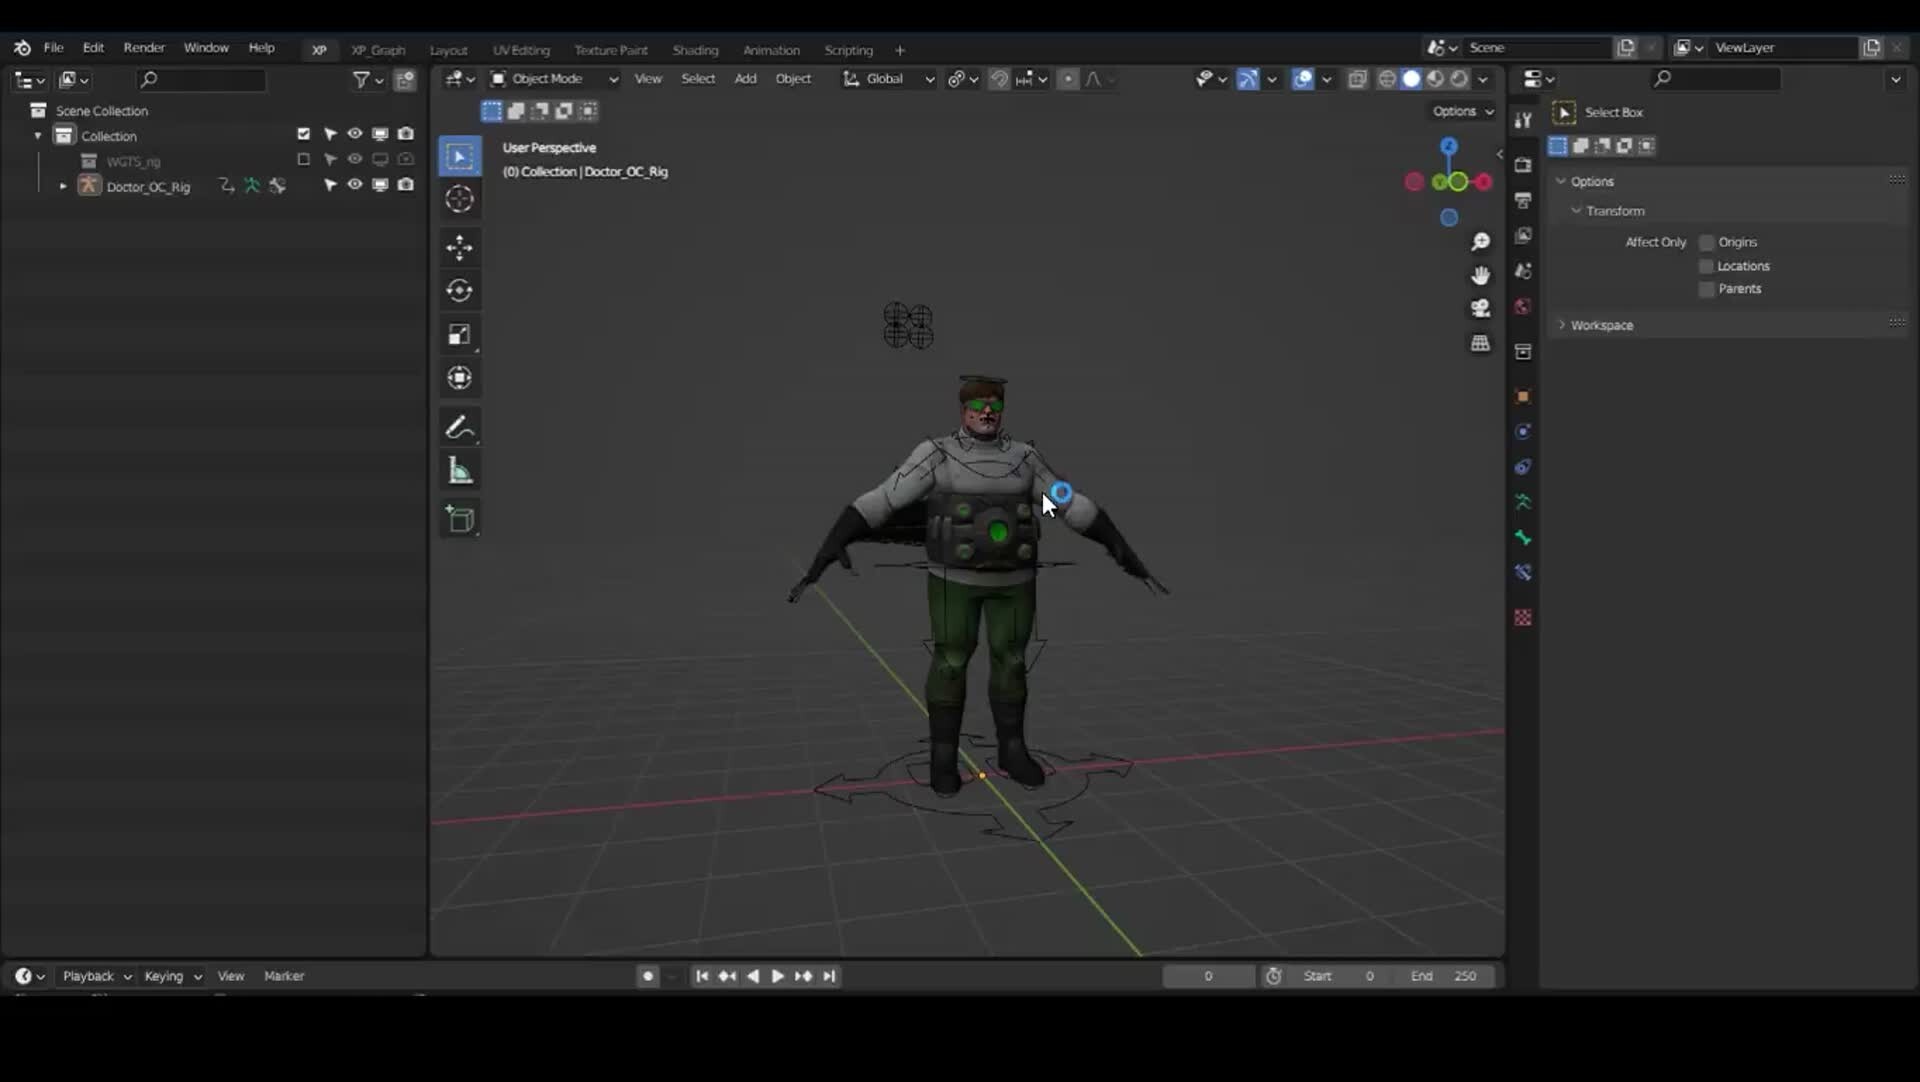Enable the Locations checkbox under Affect Only
The height and width of the screenshot is (1082, 1920).
(1705, 265)
